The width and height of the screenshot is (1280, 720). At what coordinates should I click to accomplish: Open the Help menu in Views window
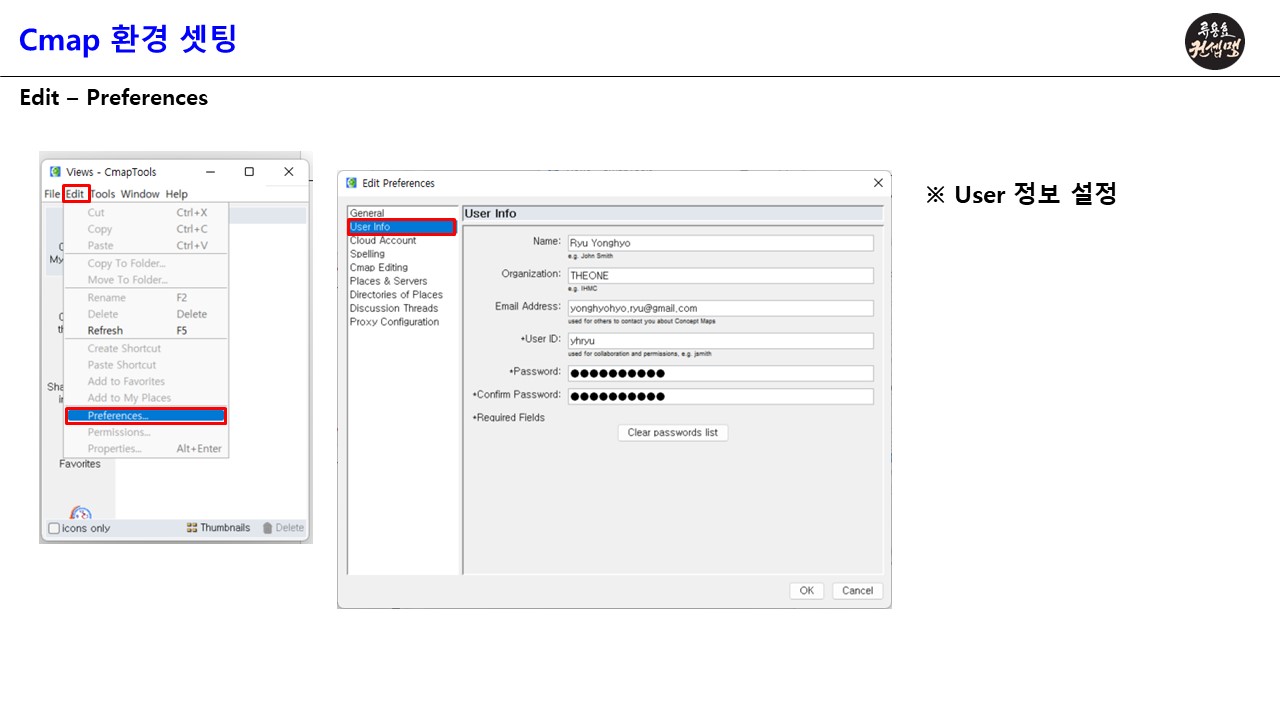point(176,194)
